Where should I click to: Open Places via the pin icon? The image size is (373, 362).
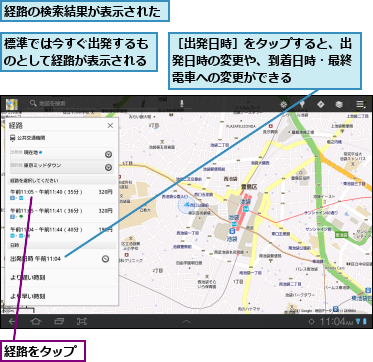click(302, 104)
